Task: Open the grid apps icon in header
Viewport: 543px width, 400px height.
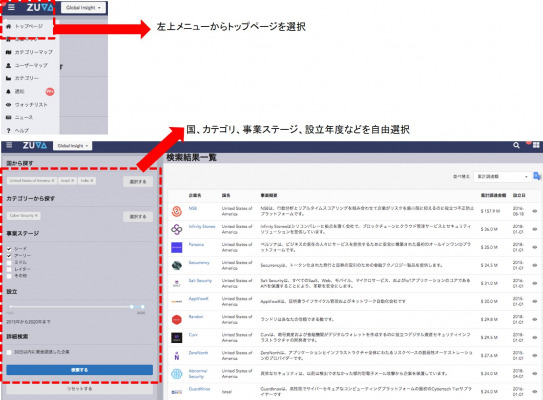Action: 536,145
